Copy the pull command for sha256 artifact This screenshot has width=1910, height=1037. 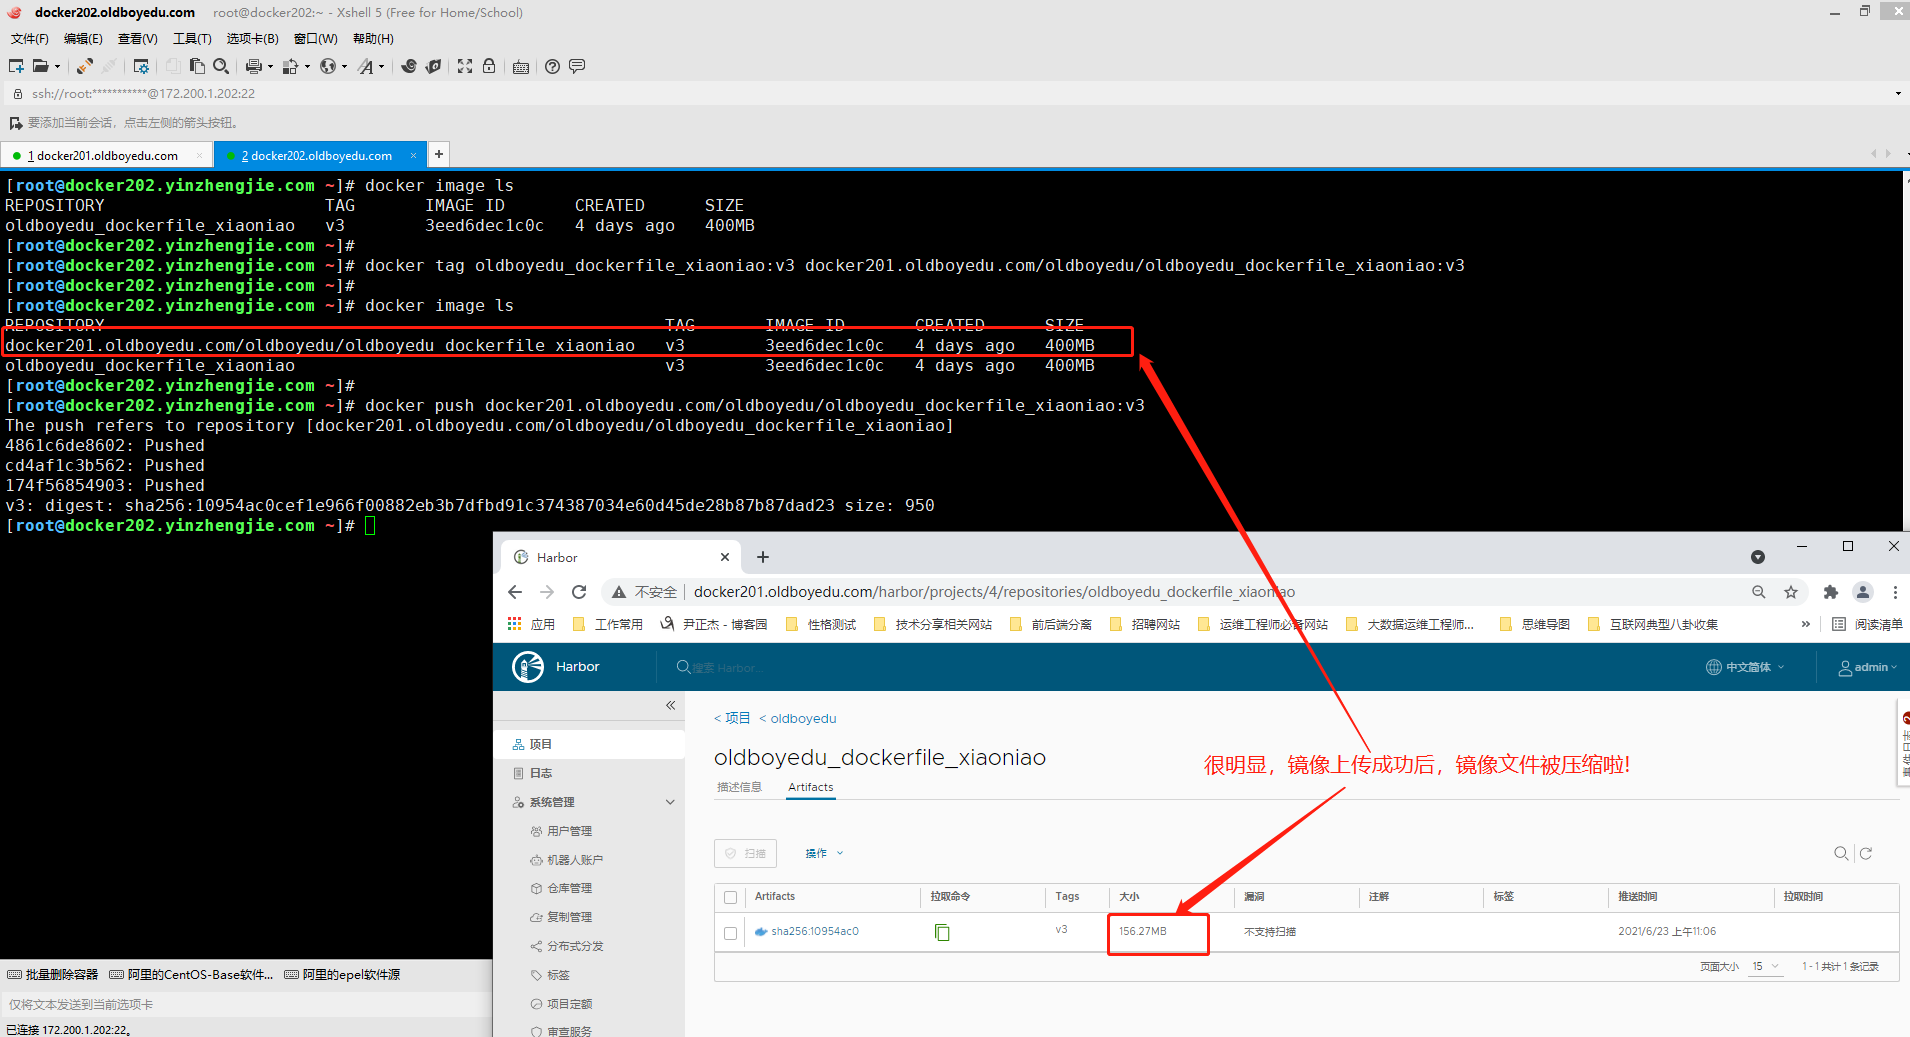click(x=941, y=932)
